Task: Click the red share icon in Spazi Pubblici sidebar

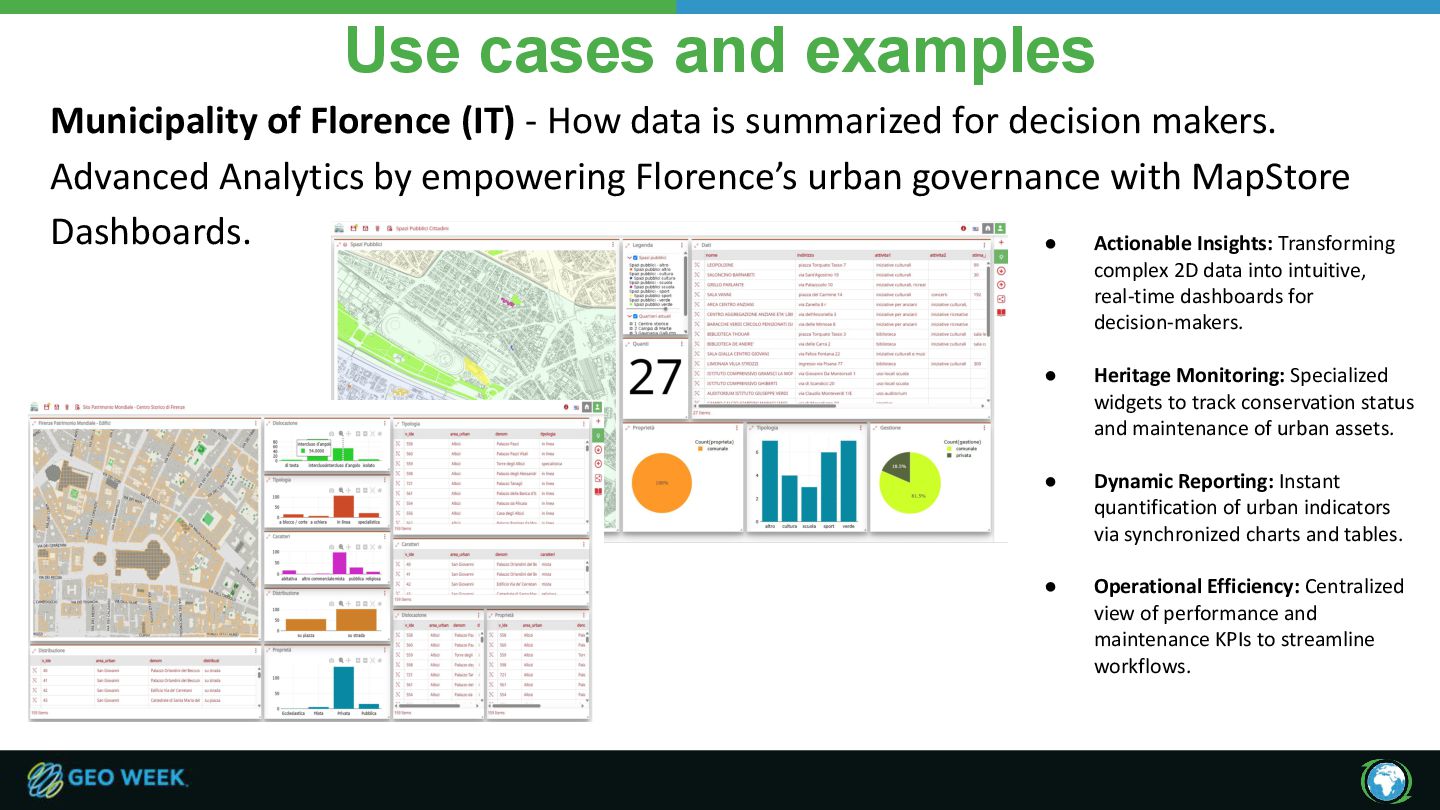Action: pos(1001,299)
